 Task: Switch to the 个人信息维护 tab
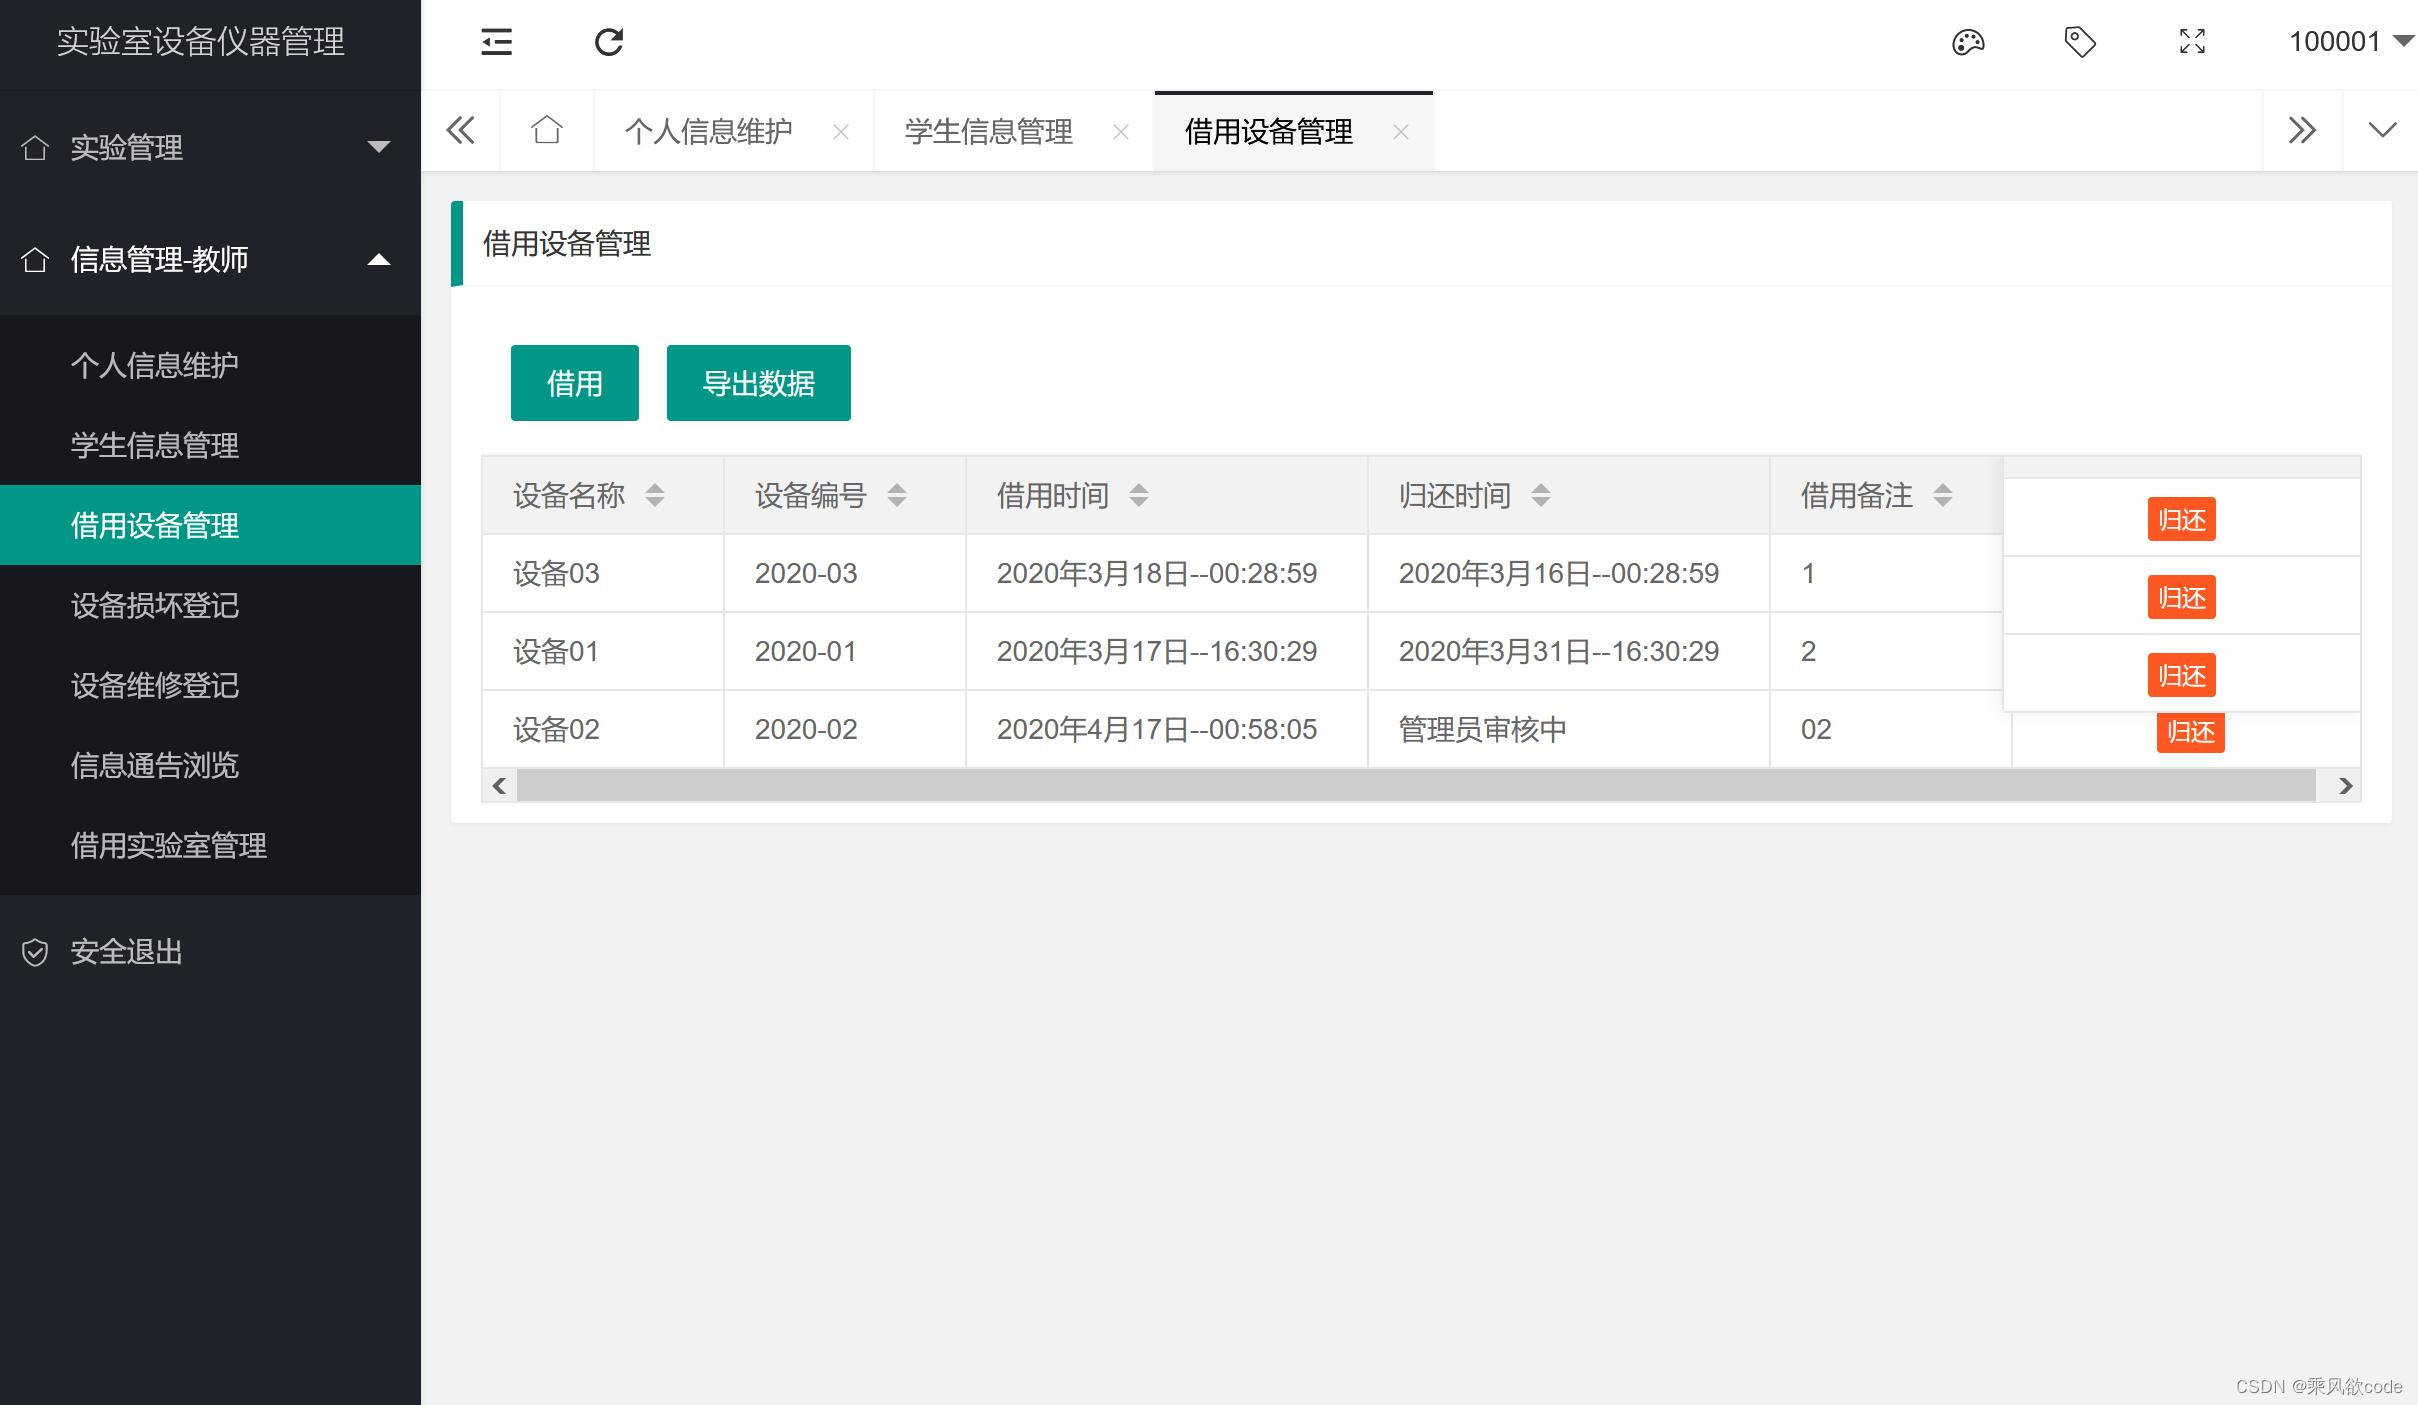click(708, 131)
